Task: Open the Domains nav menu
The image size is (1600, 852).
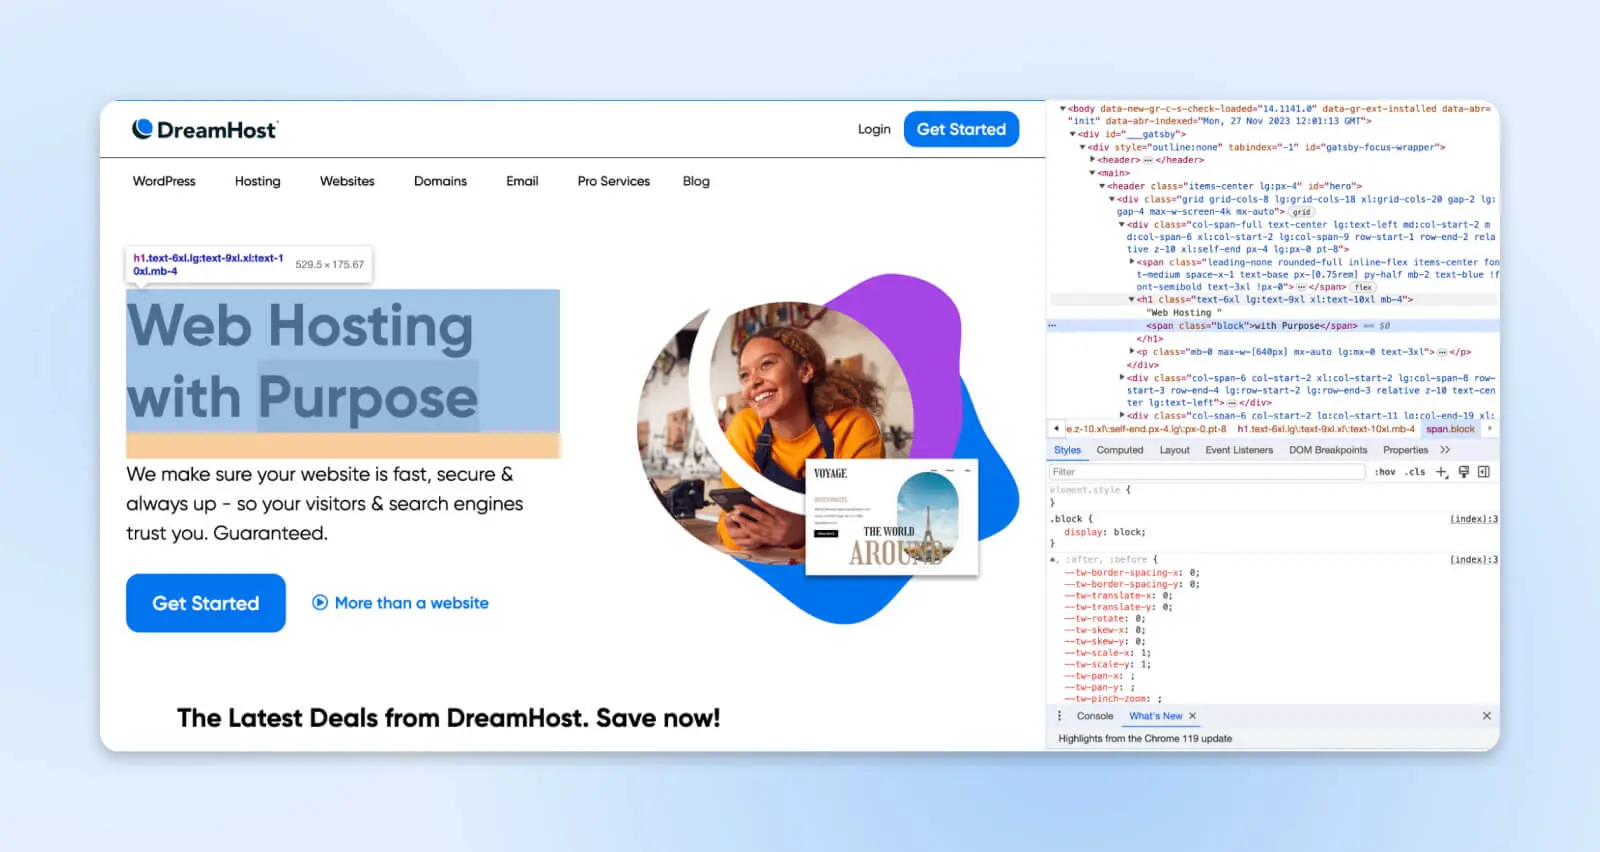Action: [x=440, y=181]
